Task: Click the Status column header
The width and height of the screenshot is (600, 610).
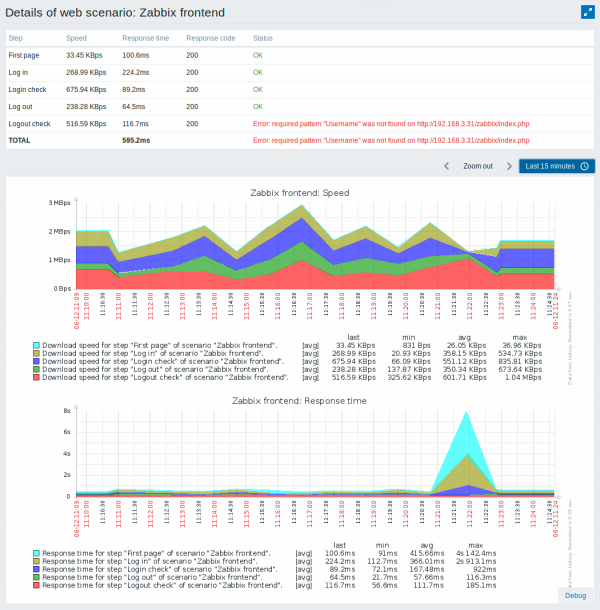Action: click(263, 37)
